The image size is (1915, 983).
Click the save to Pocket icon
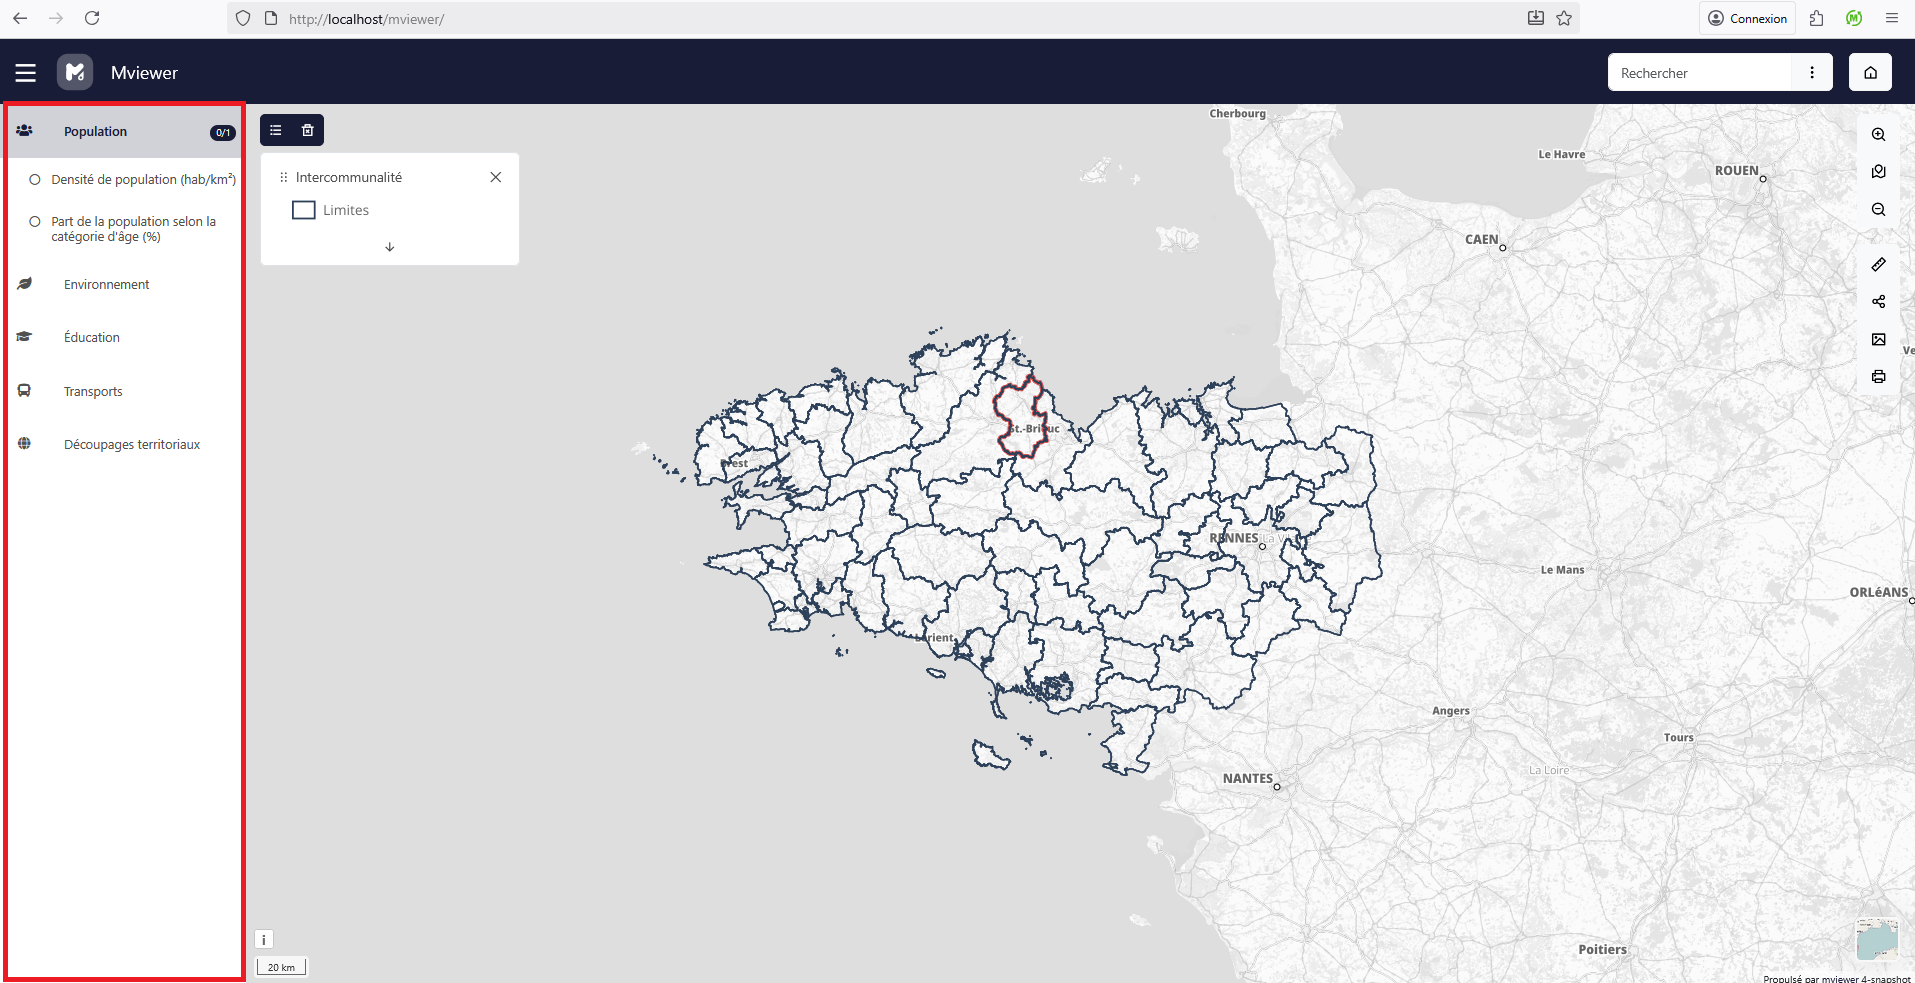pyautogui.click(x=1536, y=18)
